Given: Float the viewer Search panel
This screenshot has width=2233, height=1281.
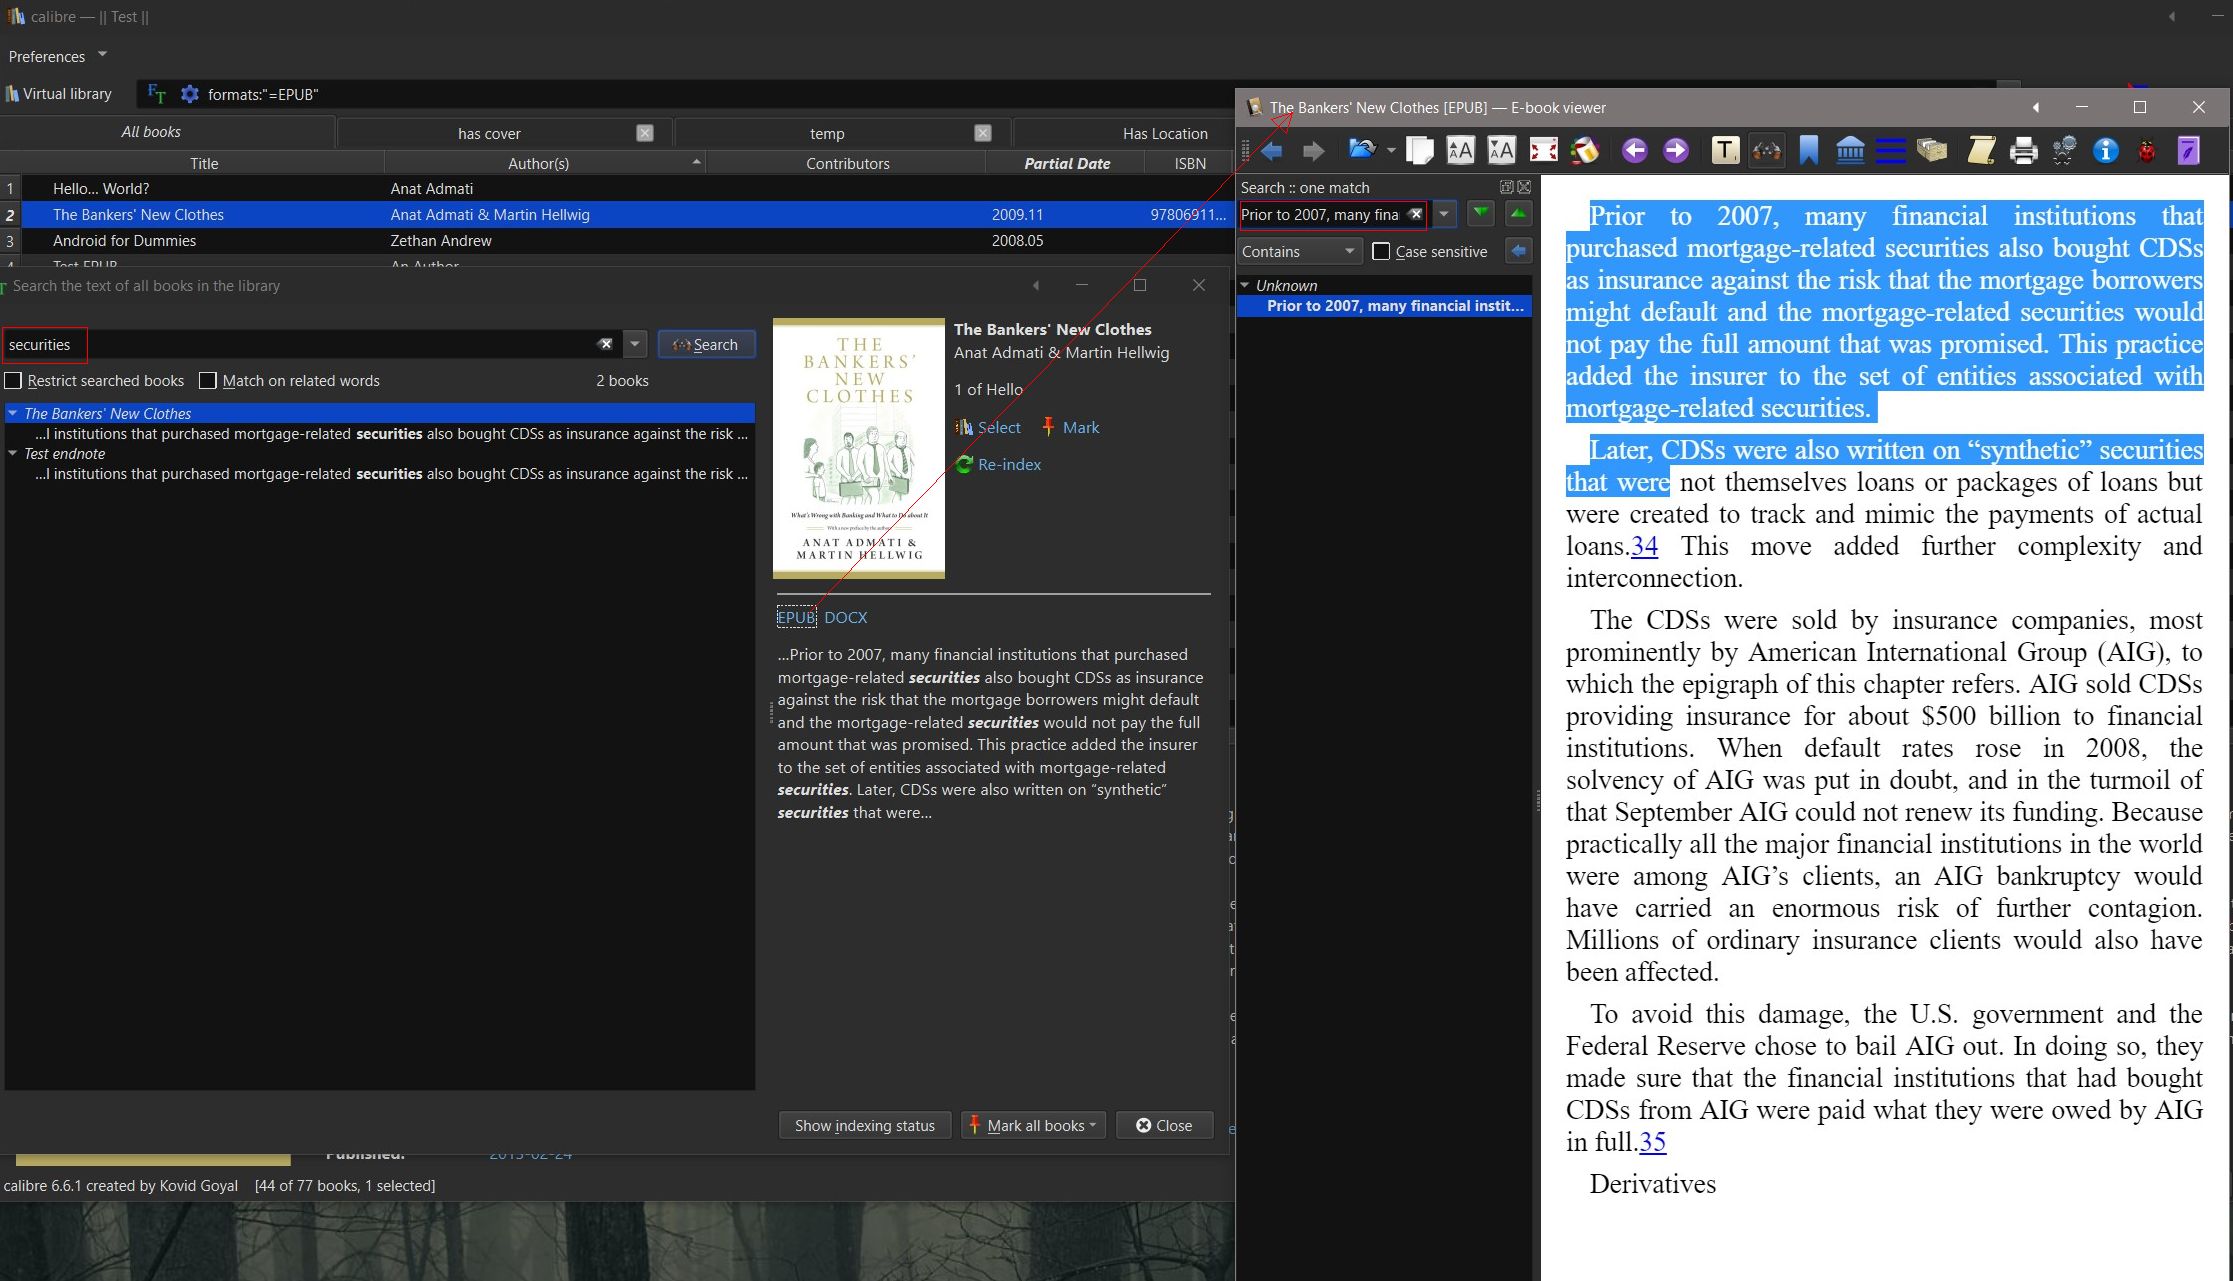Looking at the screenshot, I should (1506, 187).
